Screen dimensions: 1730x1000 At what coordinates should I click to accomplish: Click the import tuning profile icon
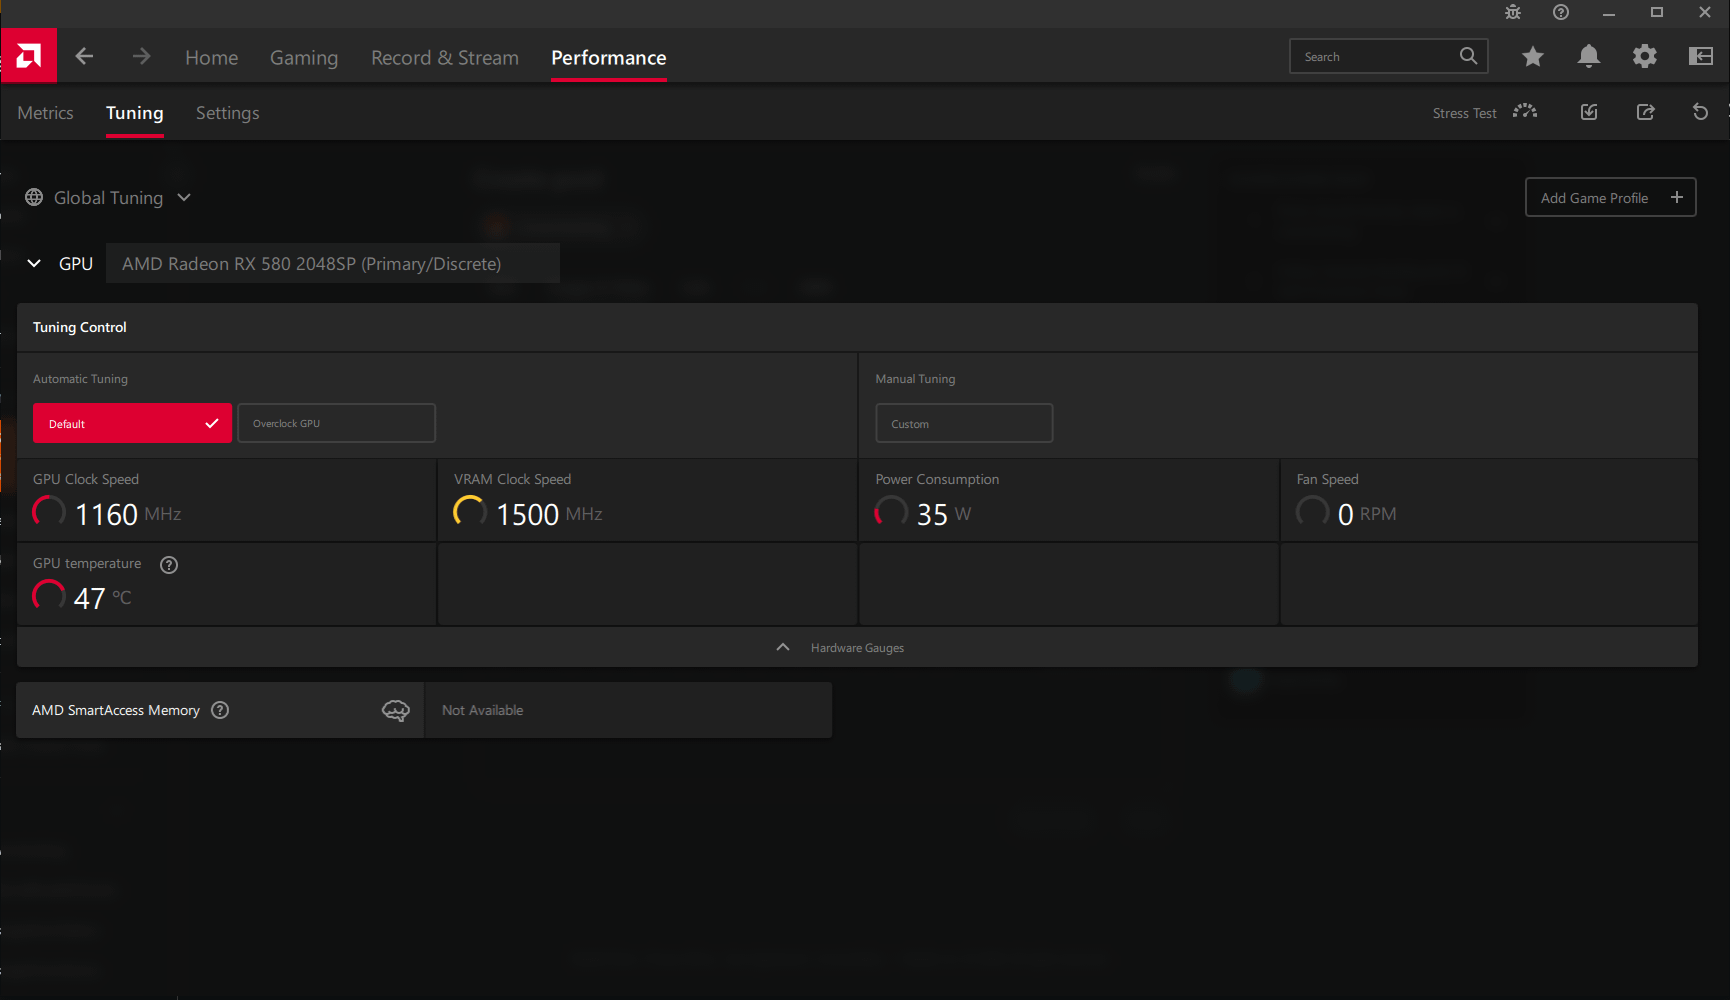tap(1589, 112)
